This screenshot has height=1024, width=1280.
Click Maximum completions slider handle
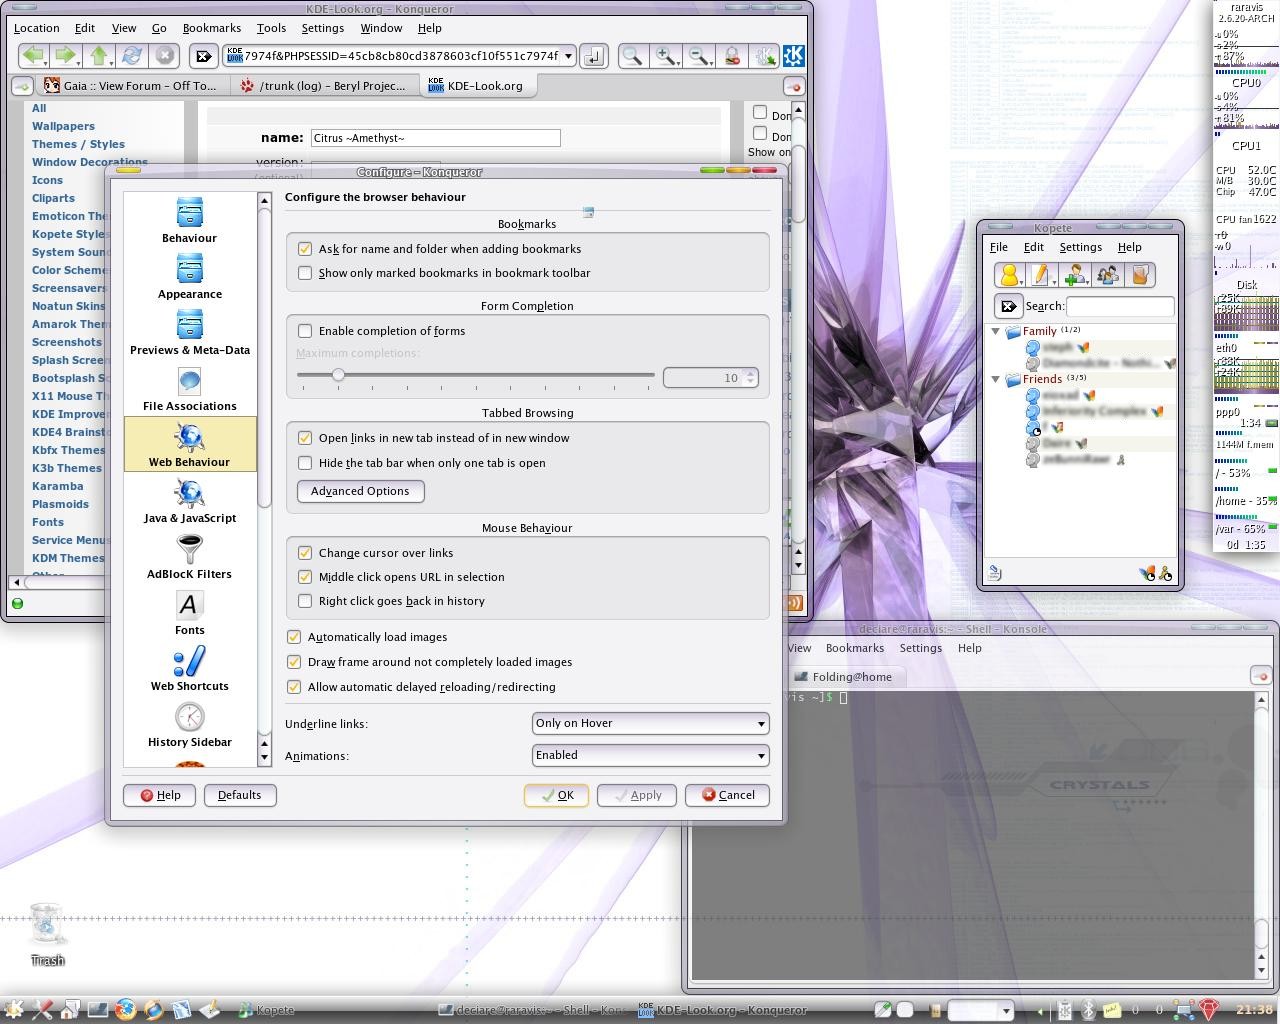[338, 375]
